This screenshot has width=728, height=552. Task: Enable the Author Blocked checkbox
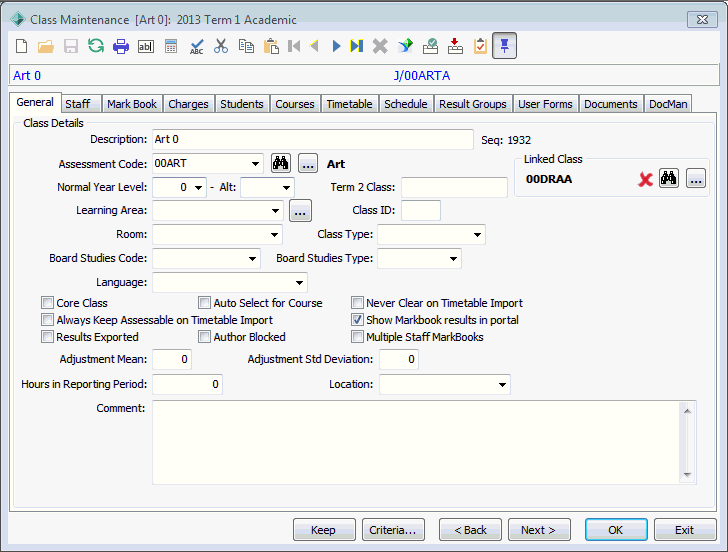click(204, 337)
